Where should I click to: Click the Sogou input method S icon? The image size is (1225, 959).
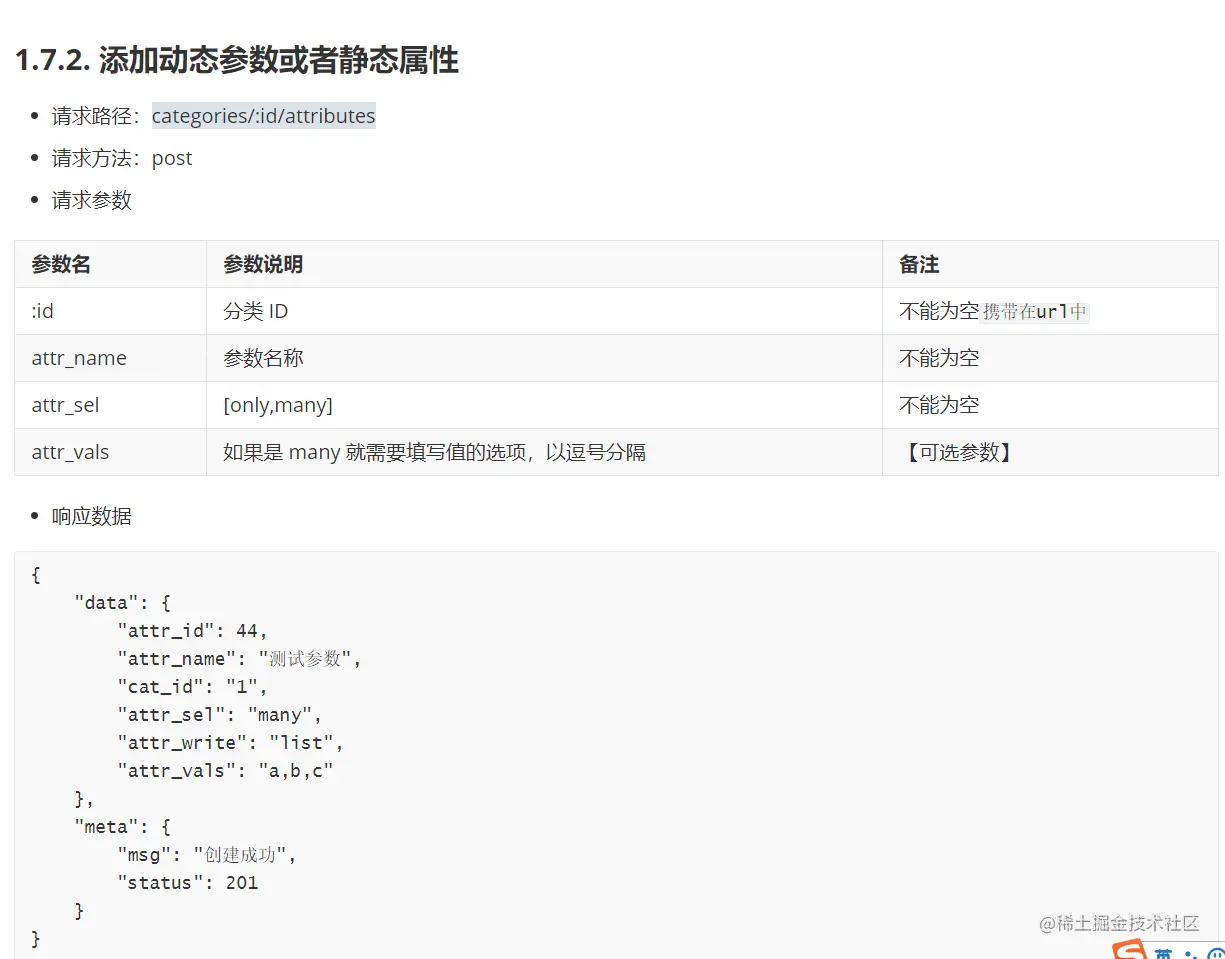(1129, 951)
